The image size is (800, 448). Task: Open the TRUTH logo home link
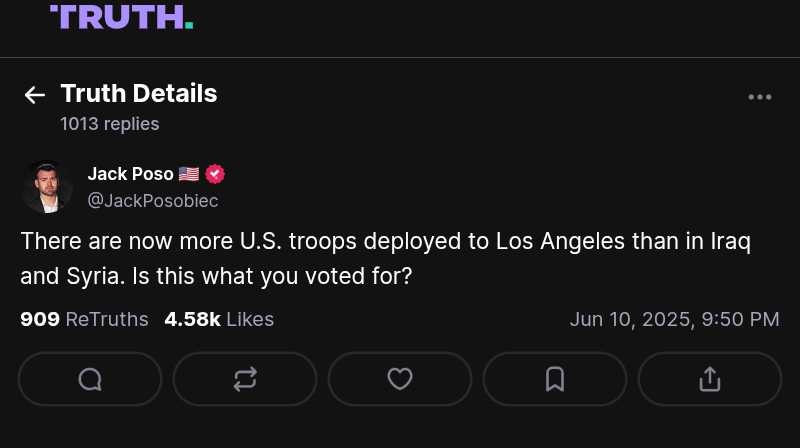point(121,16)
